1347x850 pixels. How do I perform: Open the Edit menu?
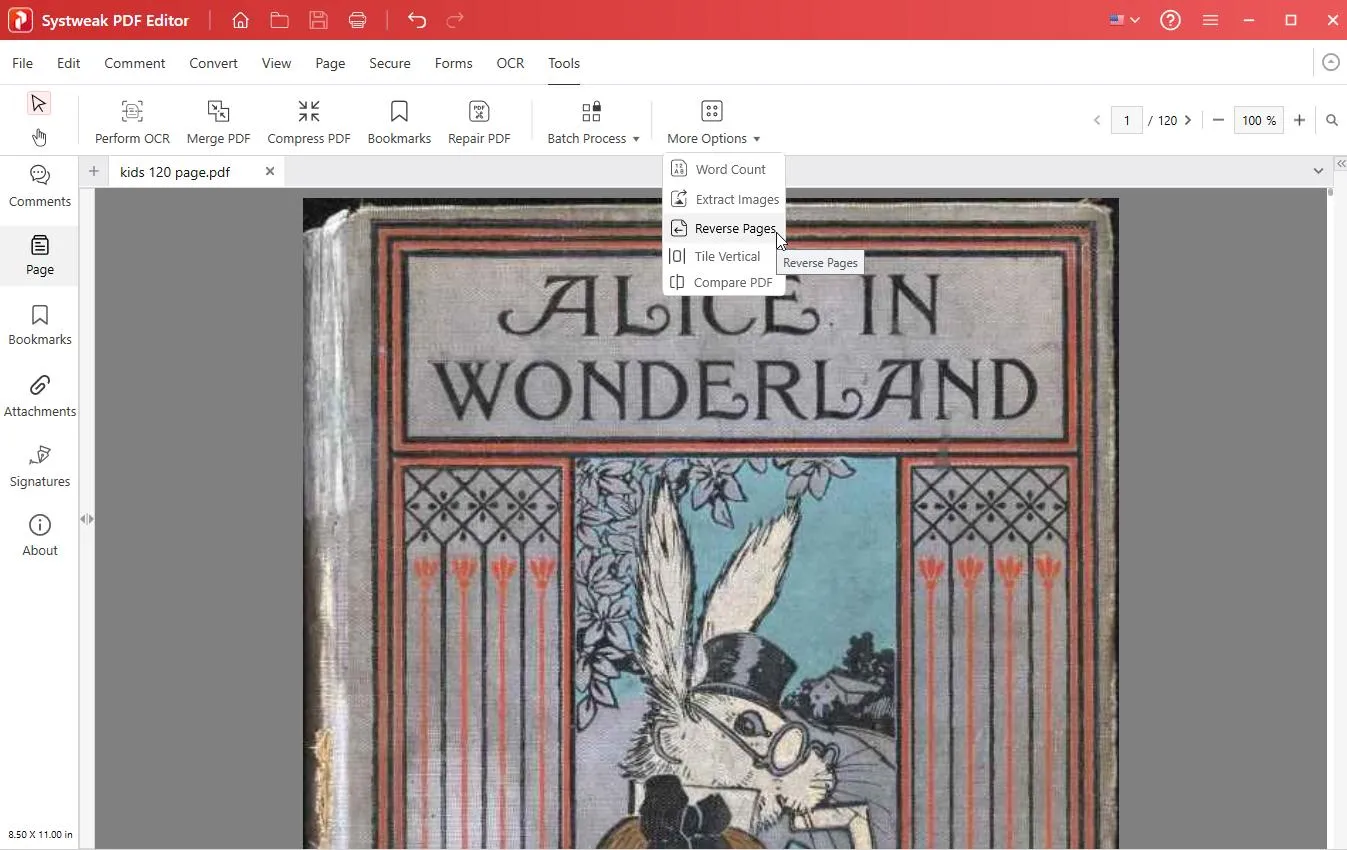68,63
